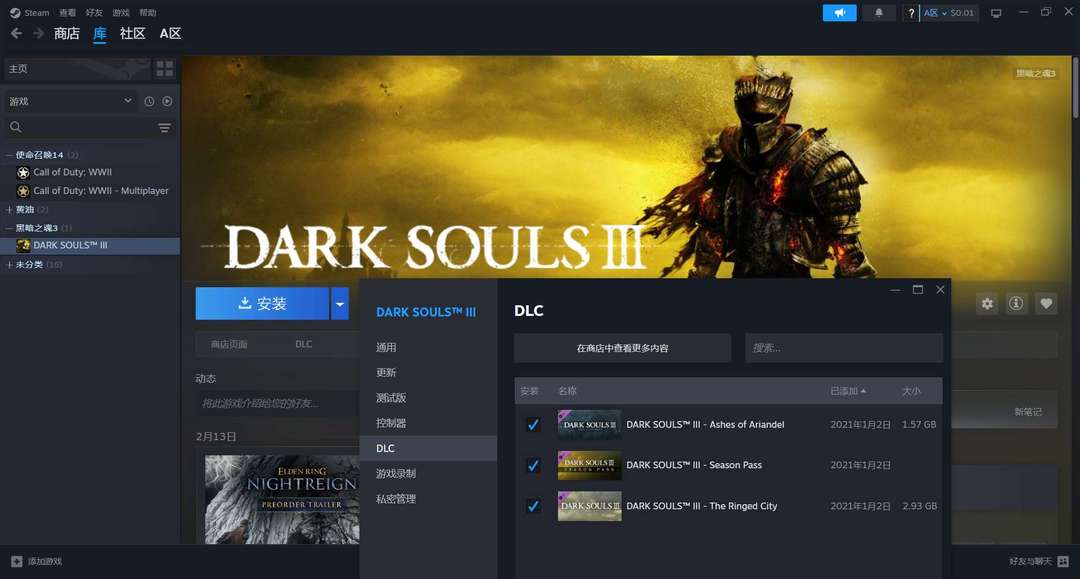The width and height of the screenshot is (1080, 579).
Task: Click the blue 安装 button
Action: click(262, 304)
